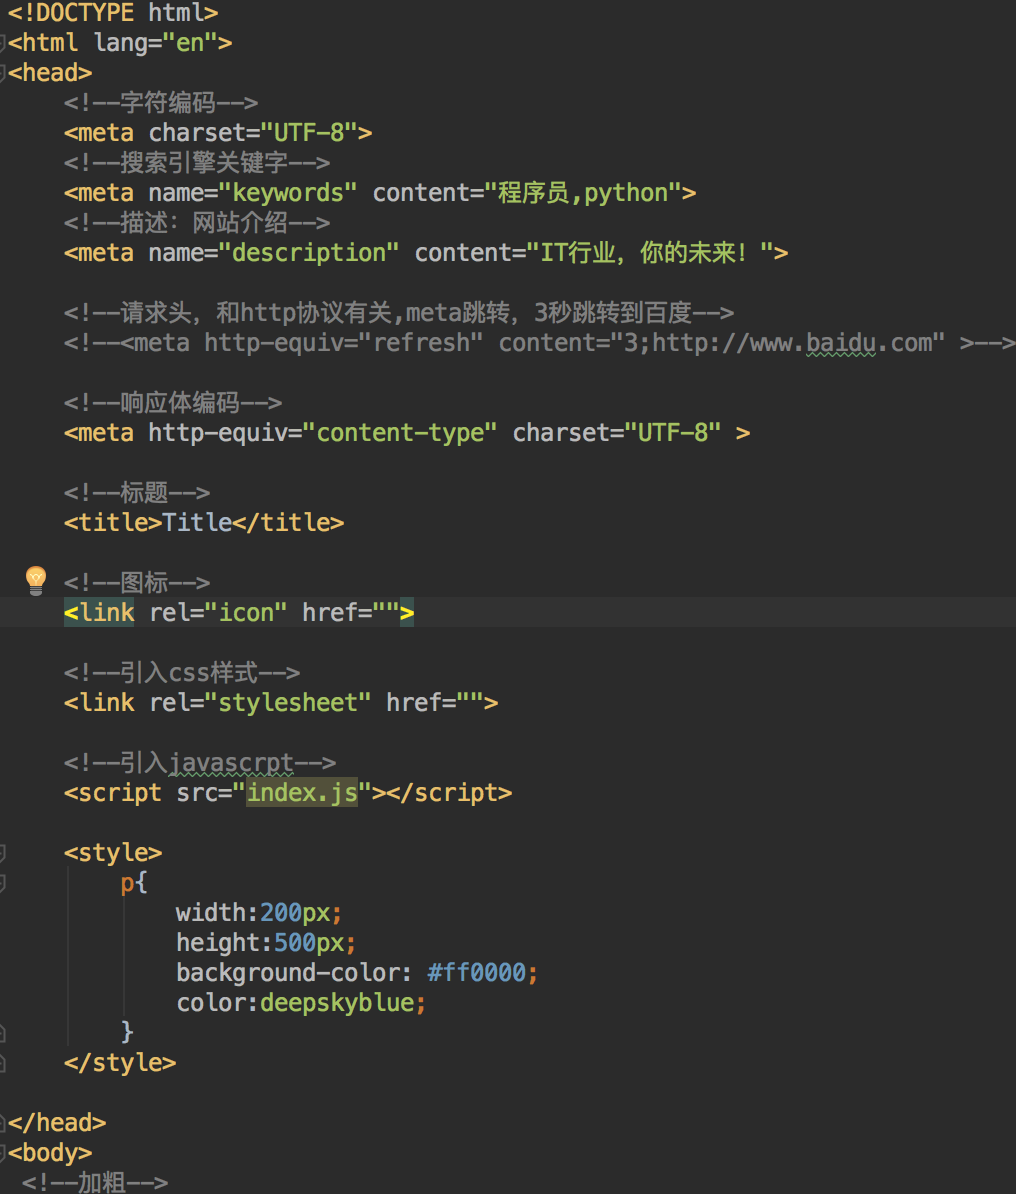Collapse the fold marker beside <head>

2,73
